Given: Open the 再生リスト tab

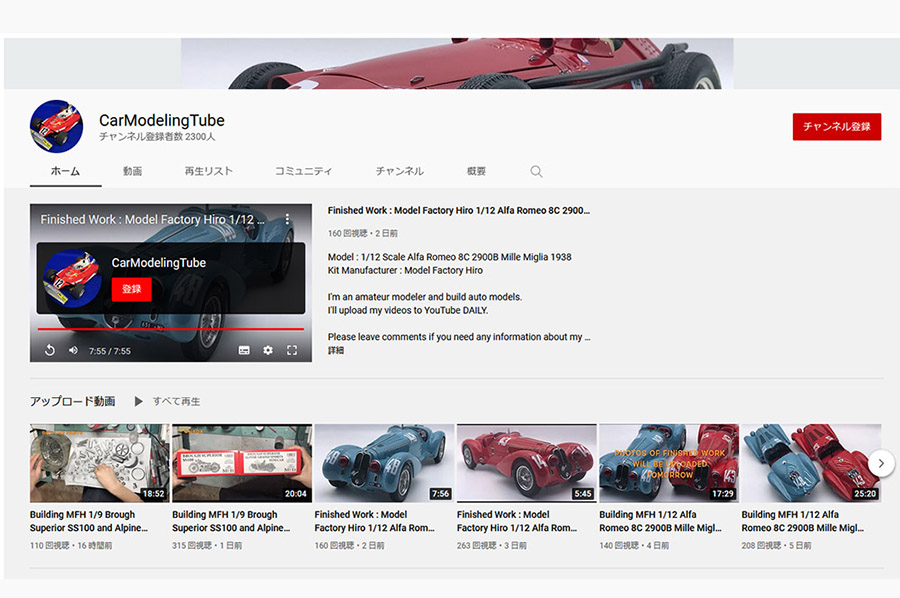Looking at the screenshot, I should pyautogui.click(x=208, y=171).
